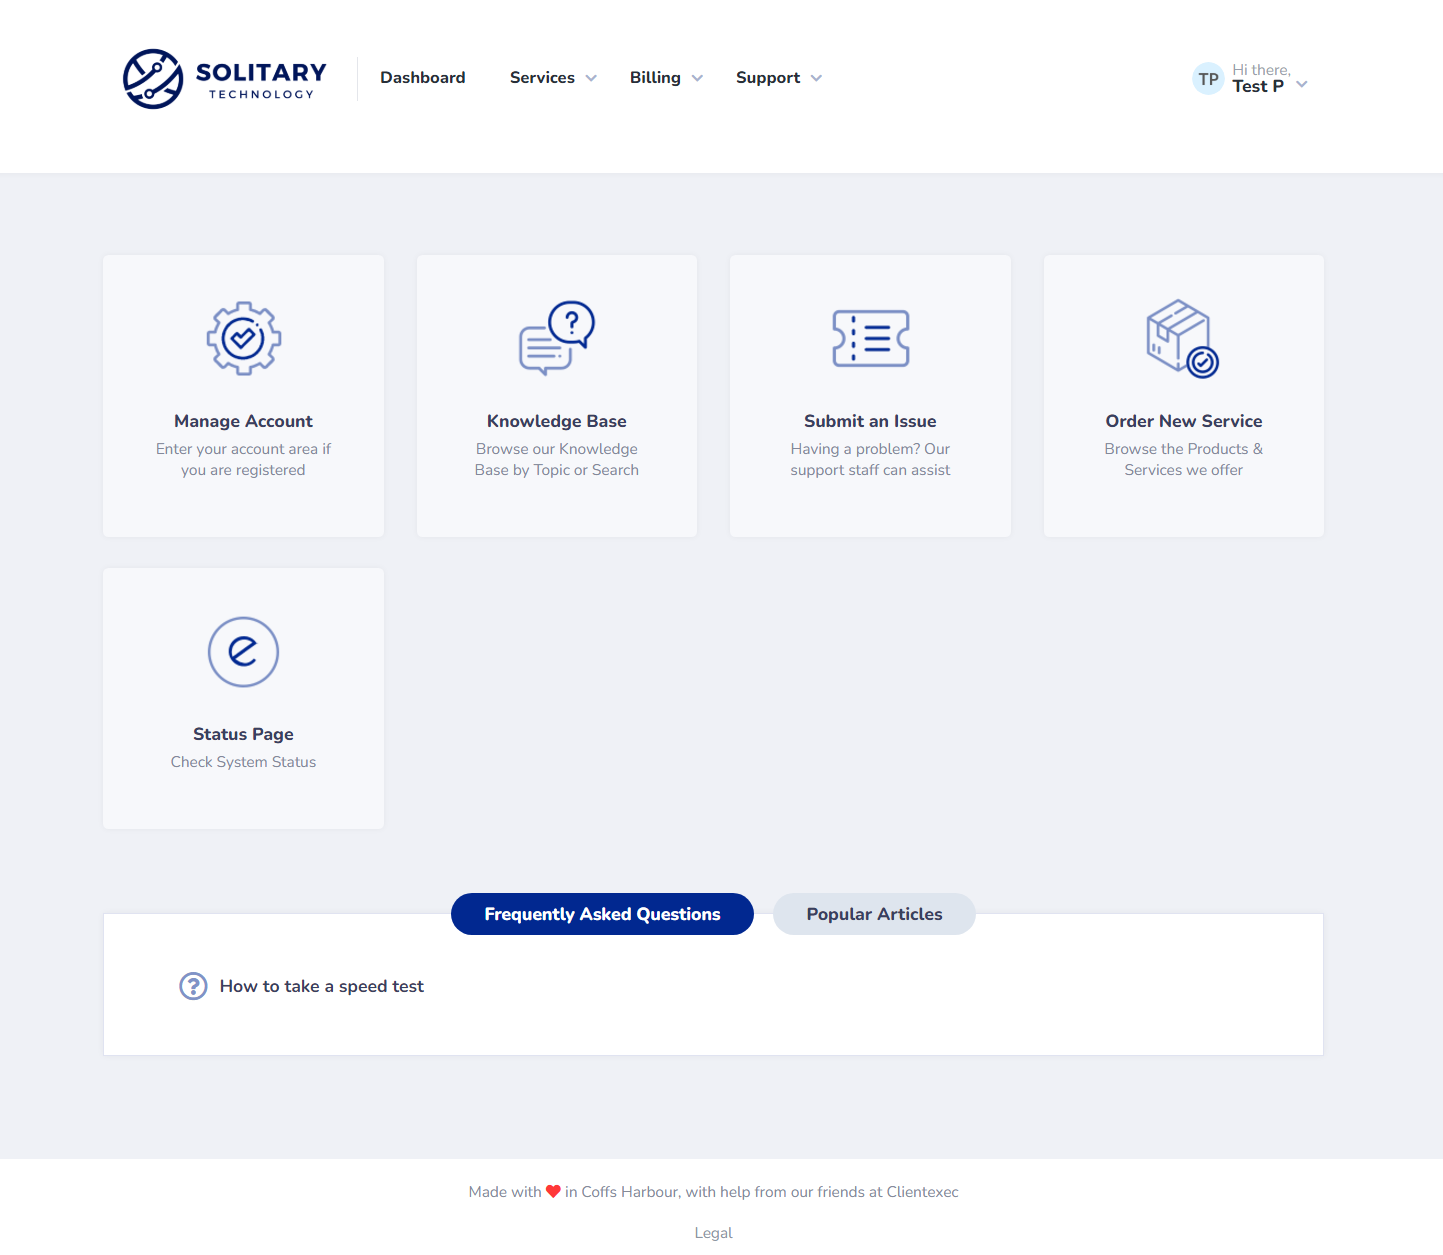Open 'How to take a speed test' article
The image size is (1443, 1255).
click(x=322, y=986)
